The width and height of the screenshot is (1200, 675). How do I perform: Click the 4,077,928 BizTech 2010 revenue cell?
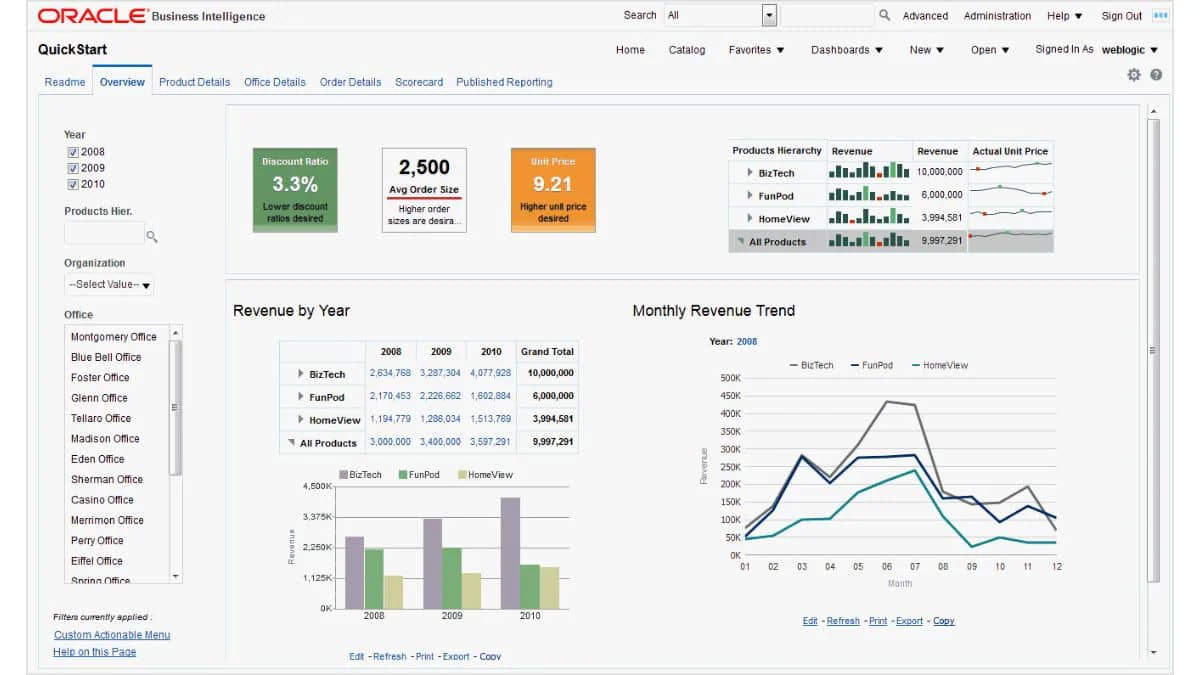point(490,373)
